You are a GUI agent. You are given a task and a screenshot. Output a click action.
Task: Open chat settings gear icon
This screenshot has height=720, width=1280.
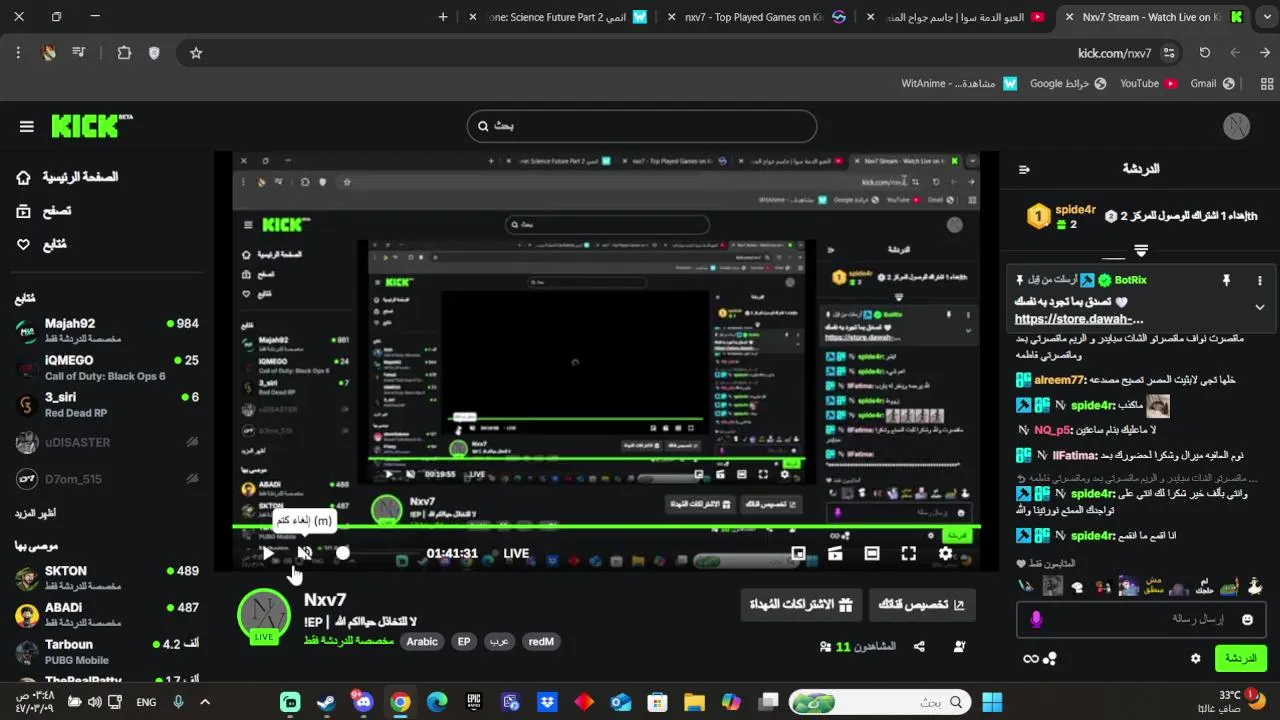[x=1195, y=658]
